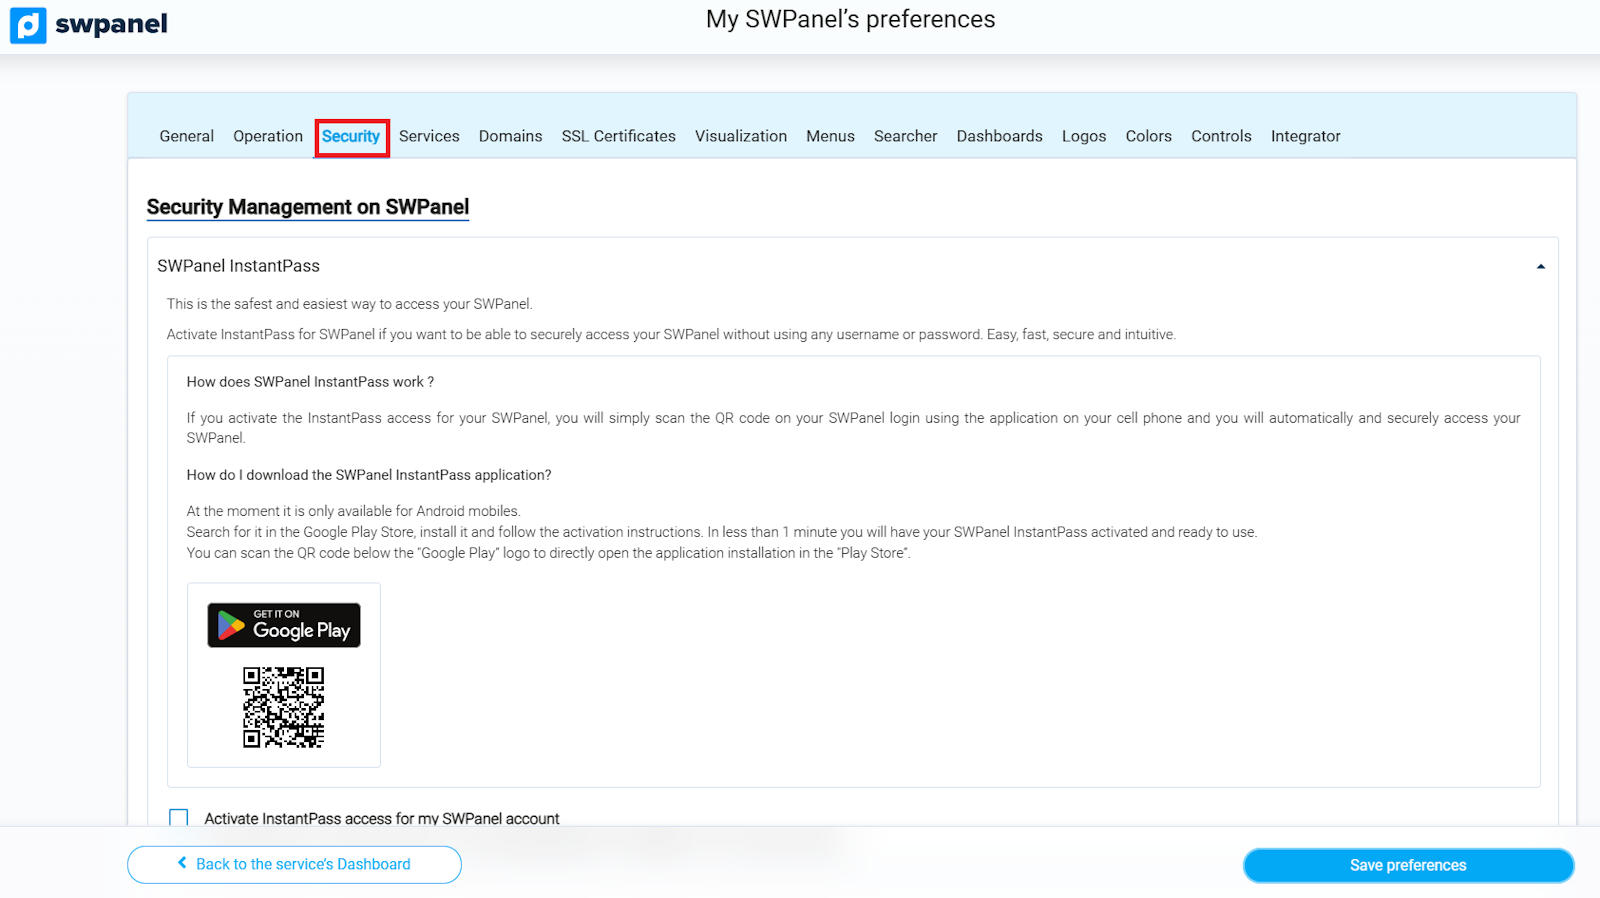Open the SSL Certificates tab
This screenshot has height=898, width=1600.
(x=618, y=136)
